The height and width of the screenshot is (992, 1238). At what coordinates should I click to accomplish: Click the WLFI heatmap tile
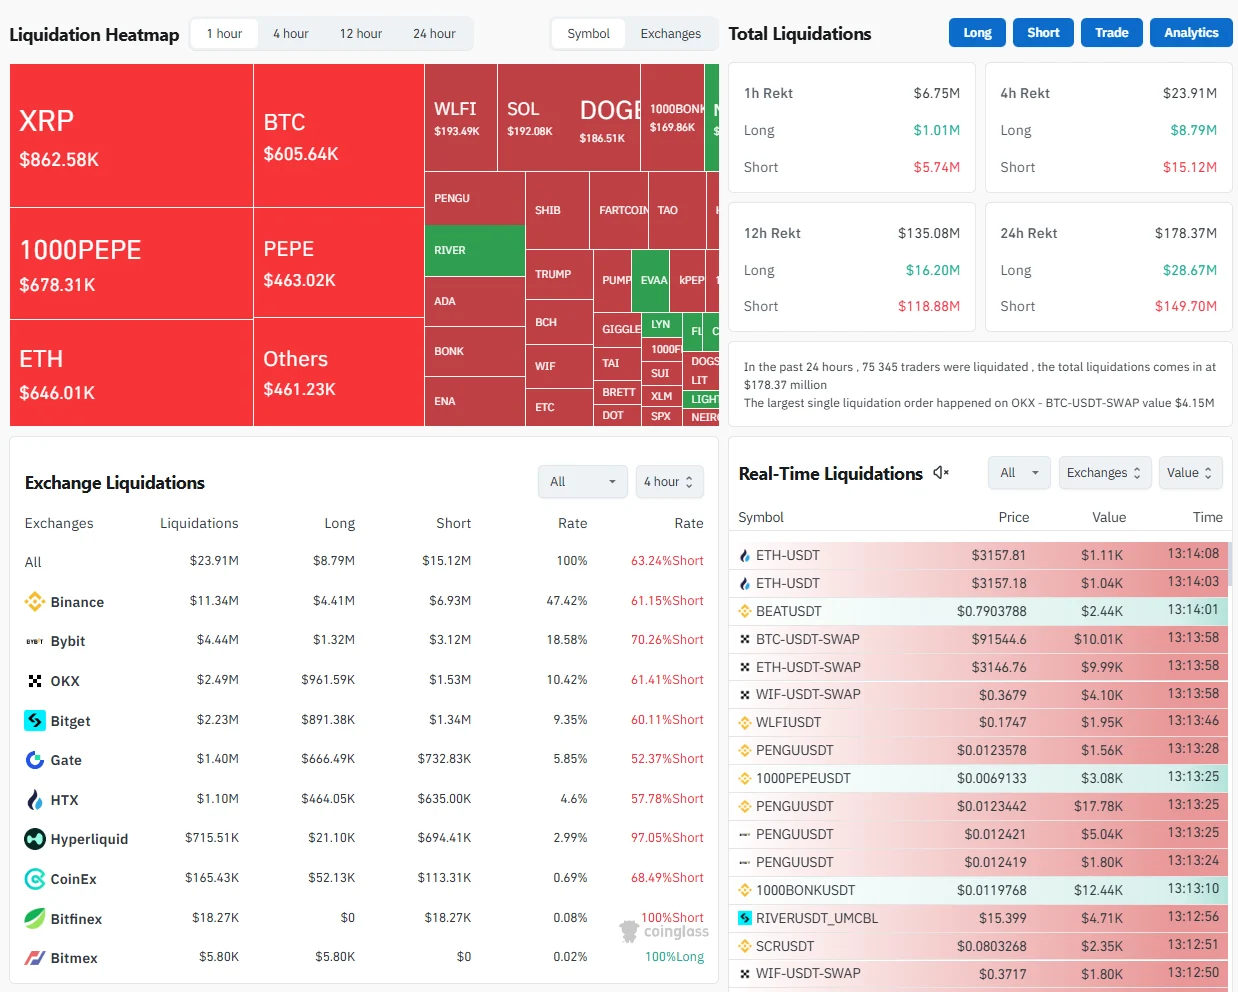[461, 118]
